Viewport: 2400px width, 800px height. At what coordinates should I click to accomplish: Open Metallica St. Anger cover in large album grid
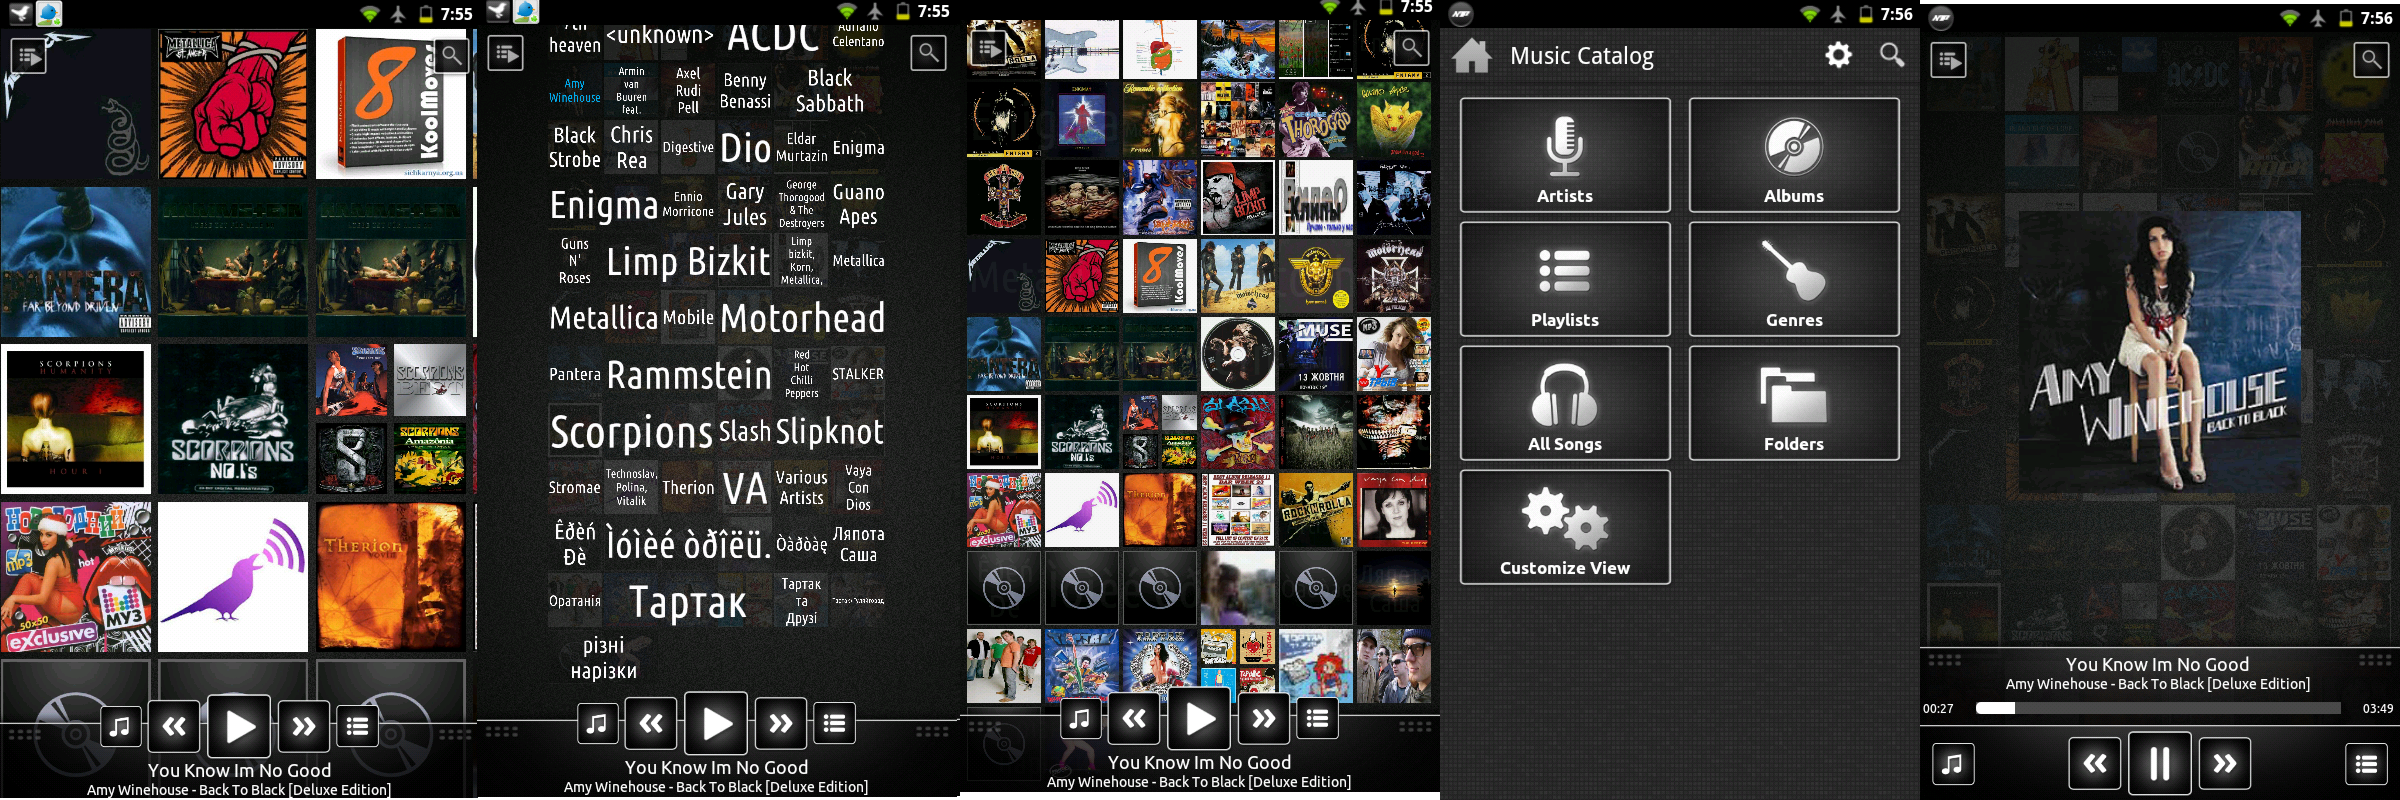pos(233,104)
